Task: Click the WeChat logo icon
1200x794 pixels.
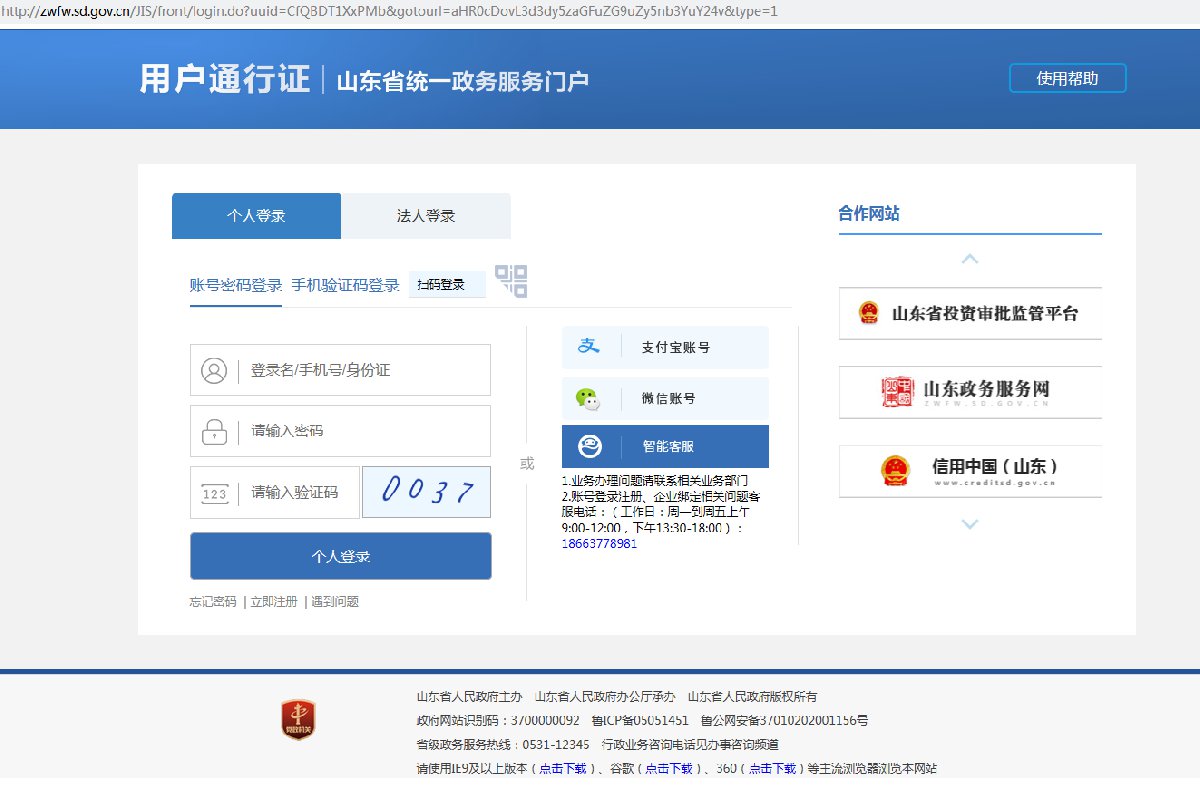Action: pyautogui.click(x=589, y=398)
